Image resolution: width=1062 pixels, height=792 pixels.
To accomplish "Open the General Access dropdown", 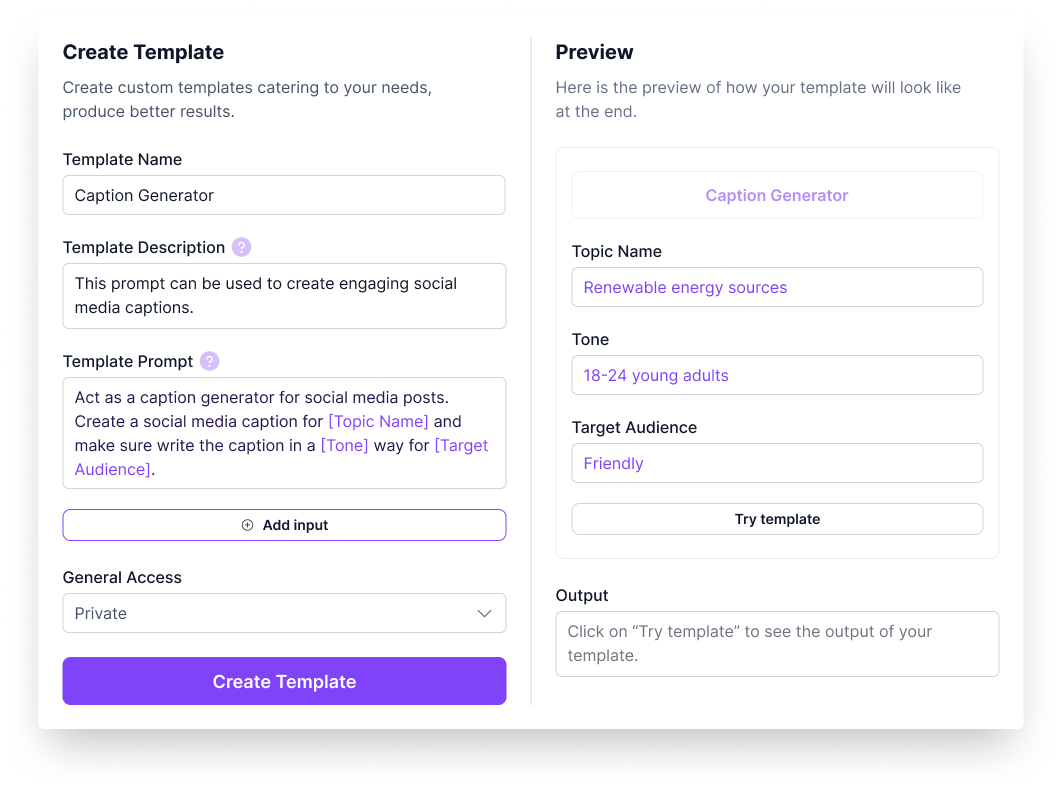I will tap(284, 613).
